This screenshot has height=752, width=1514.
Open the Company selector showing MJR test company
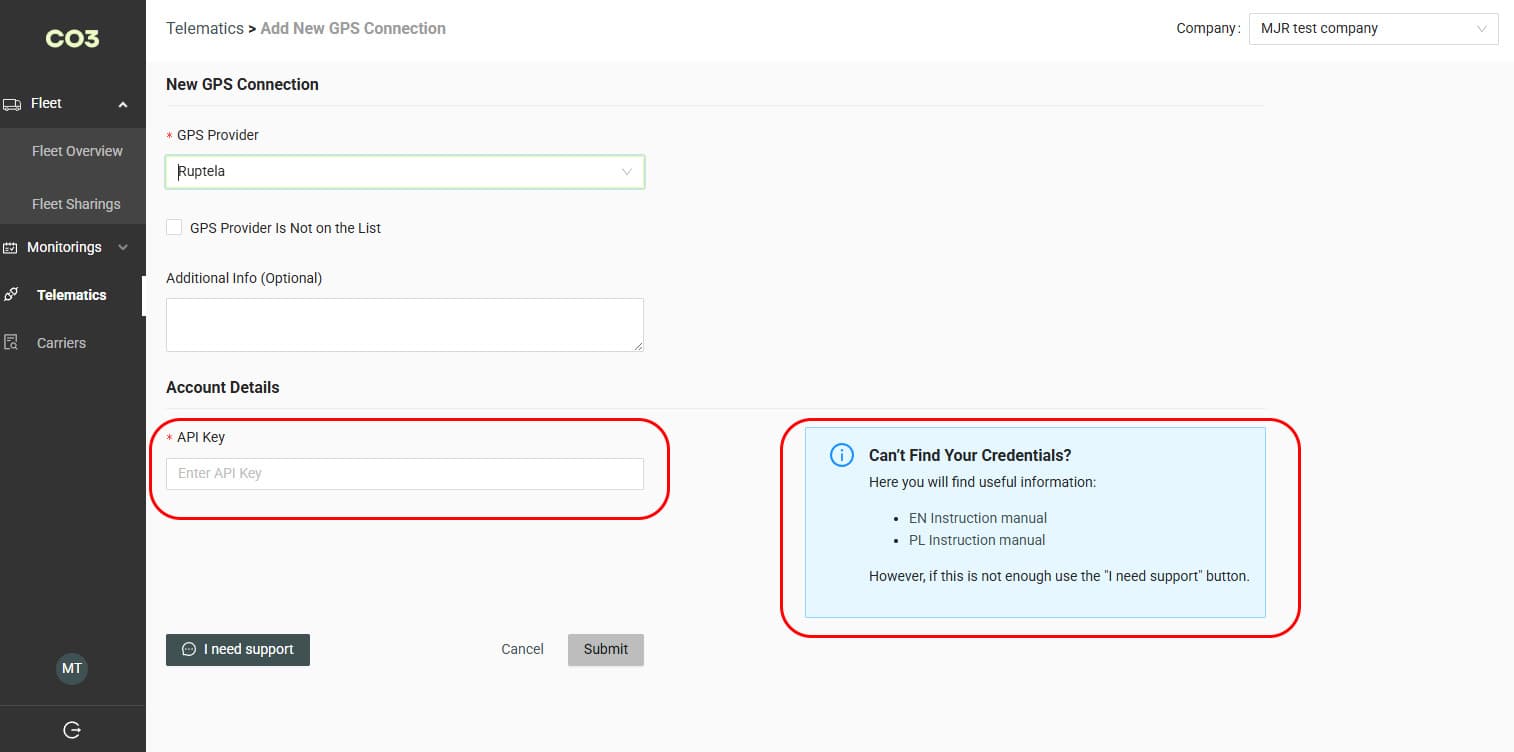pos(1373,28)
